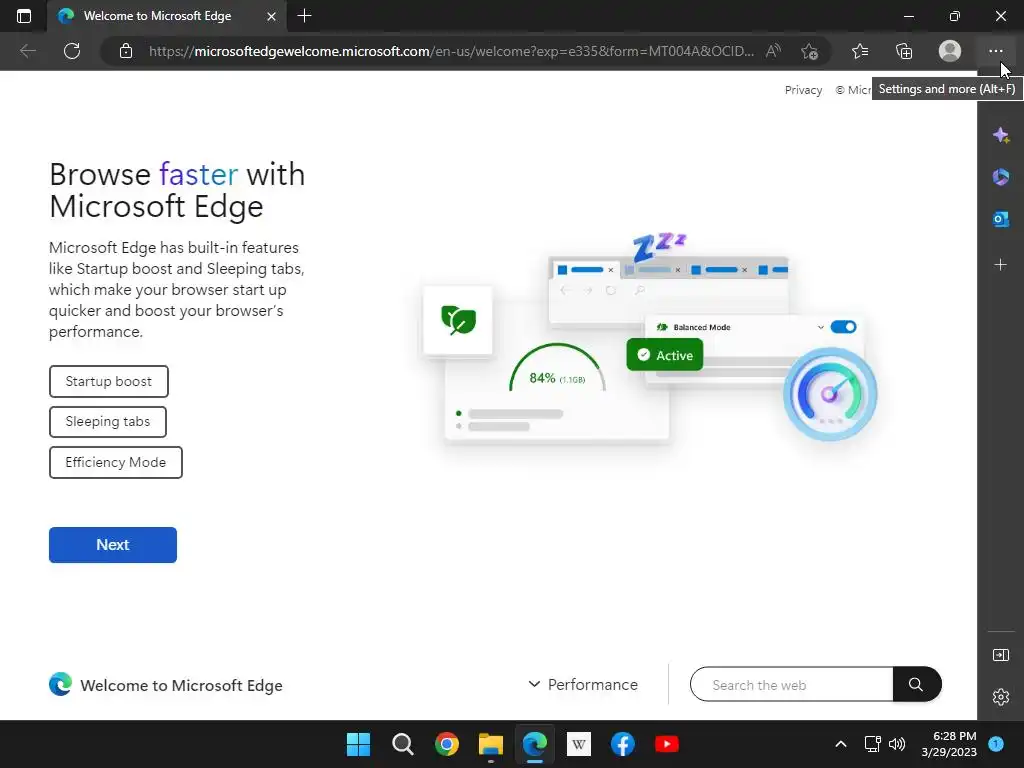This screenshot has height=768, width=1024.
Task: Select the Startup boost button
Action: [x=108, y=381]
